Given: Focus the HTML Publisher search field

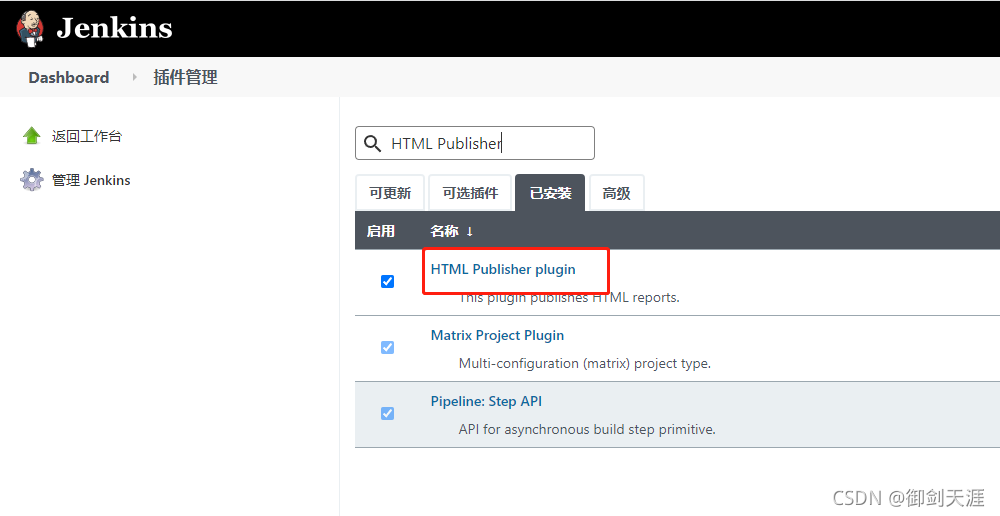Looking at the screenshot, I should pyautogui.click(x=474, y=143).
